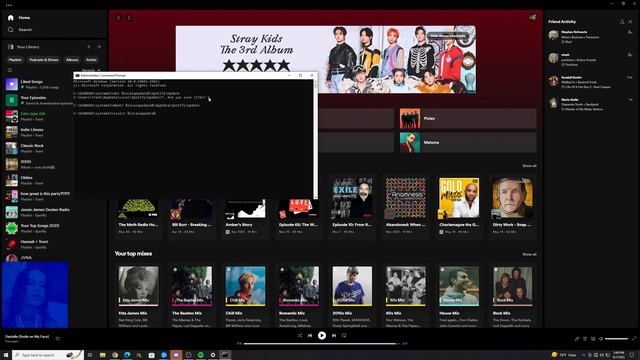Skip to the previous track
The image size is (640, 360).
tap(310, 336)
